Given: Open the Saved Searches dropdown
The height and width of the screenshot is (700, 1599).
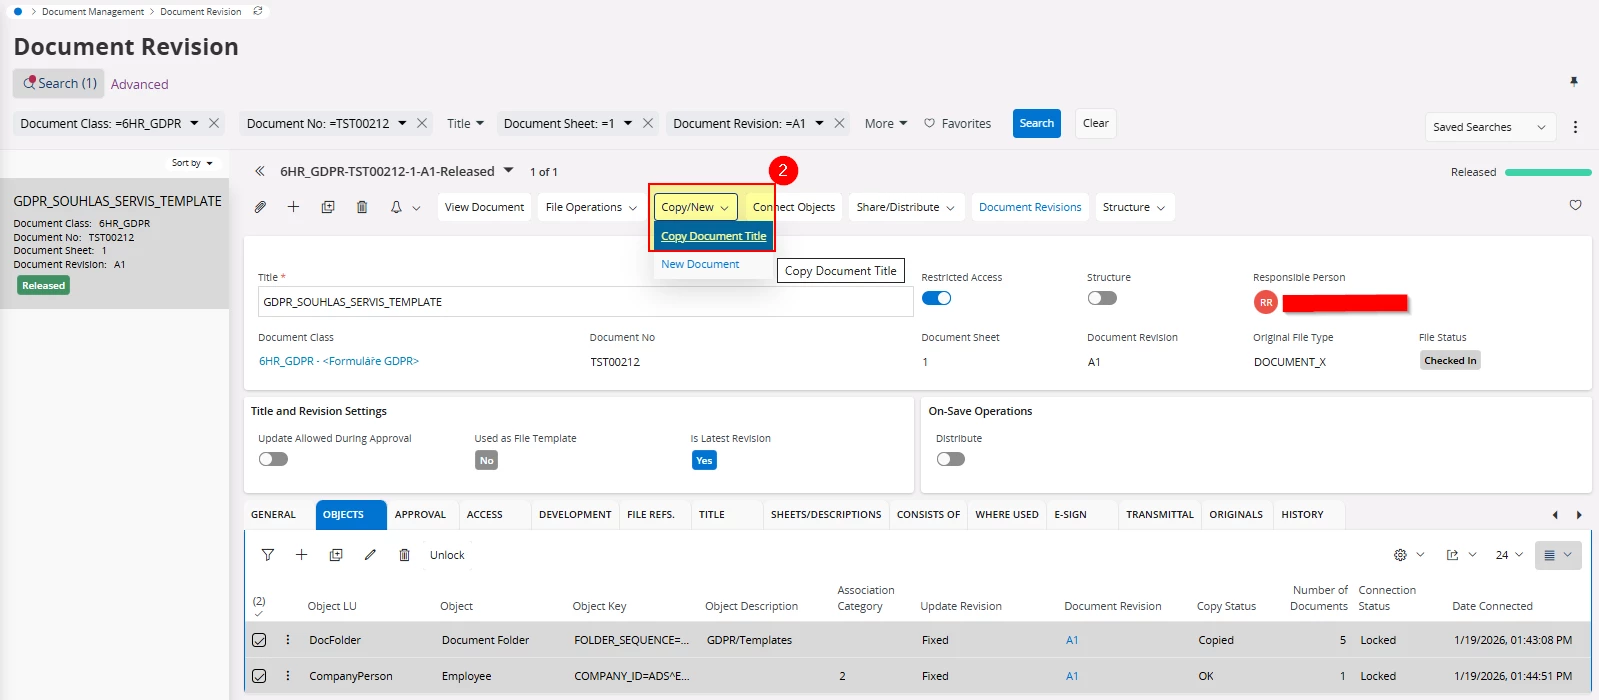Looking at the screenshot, I should click(1489, 127).
